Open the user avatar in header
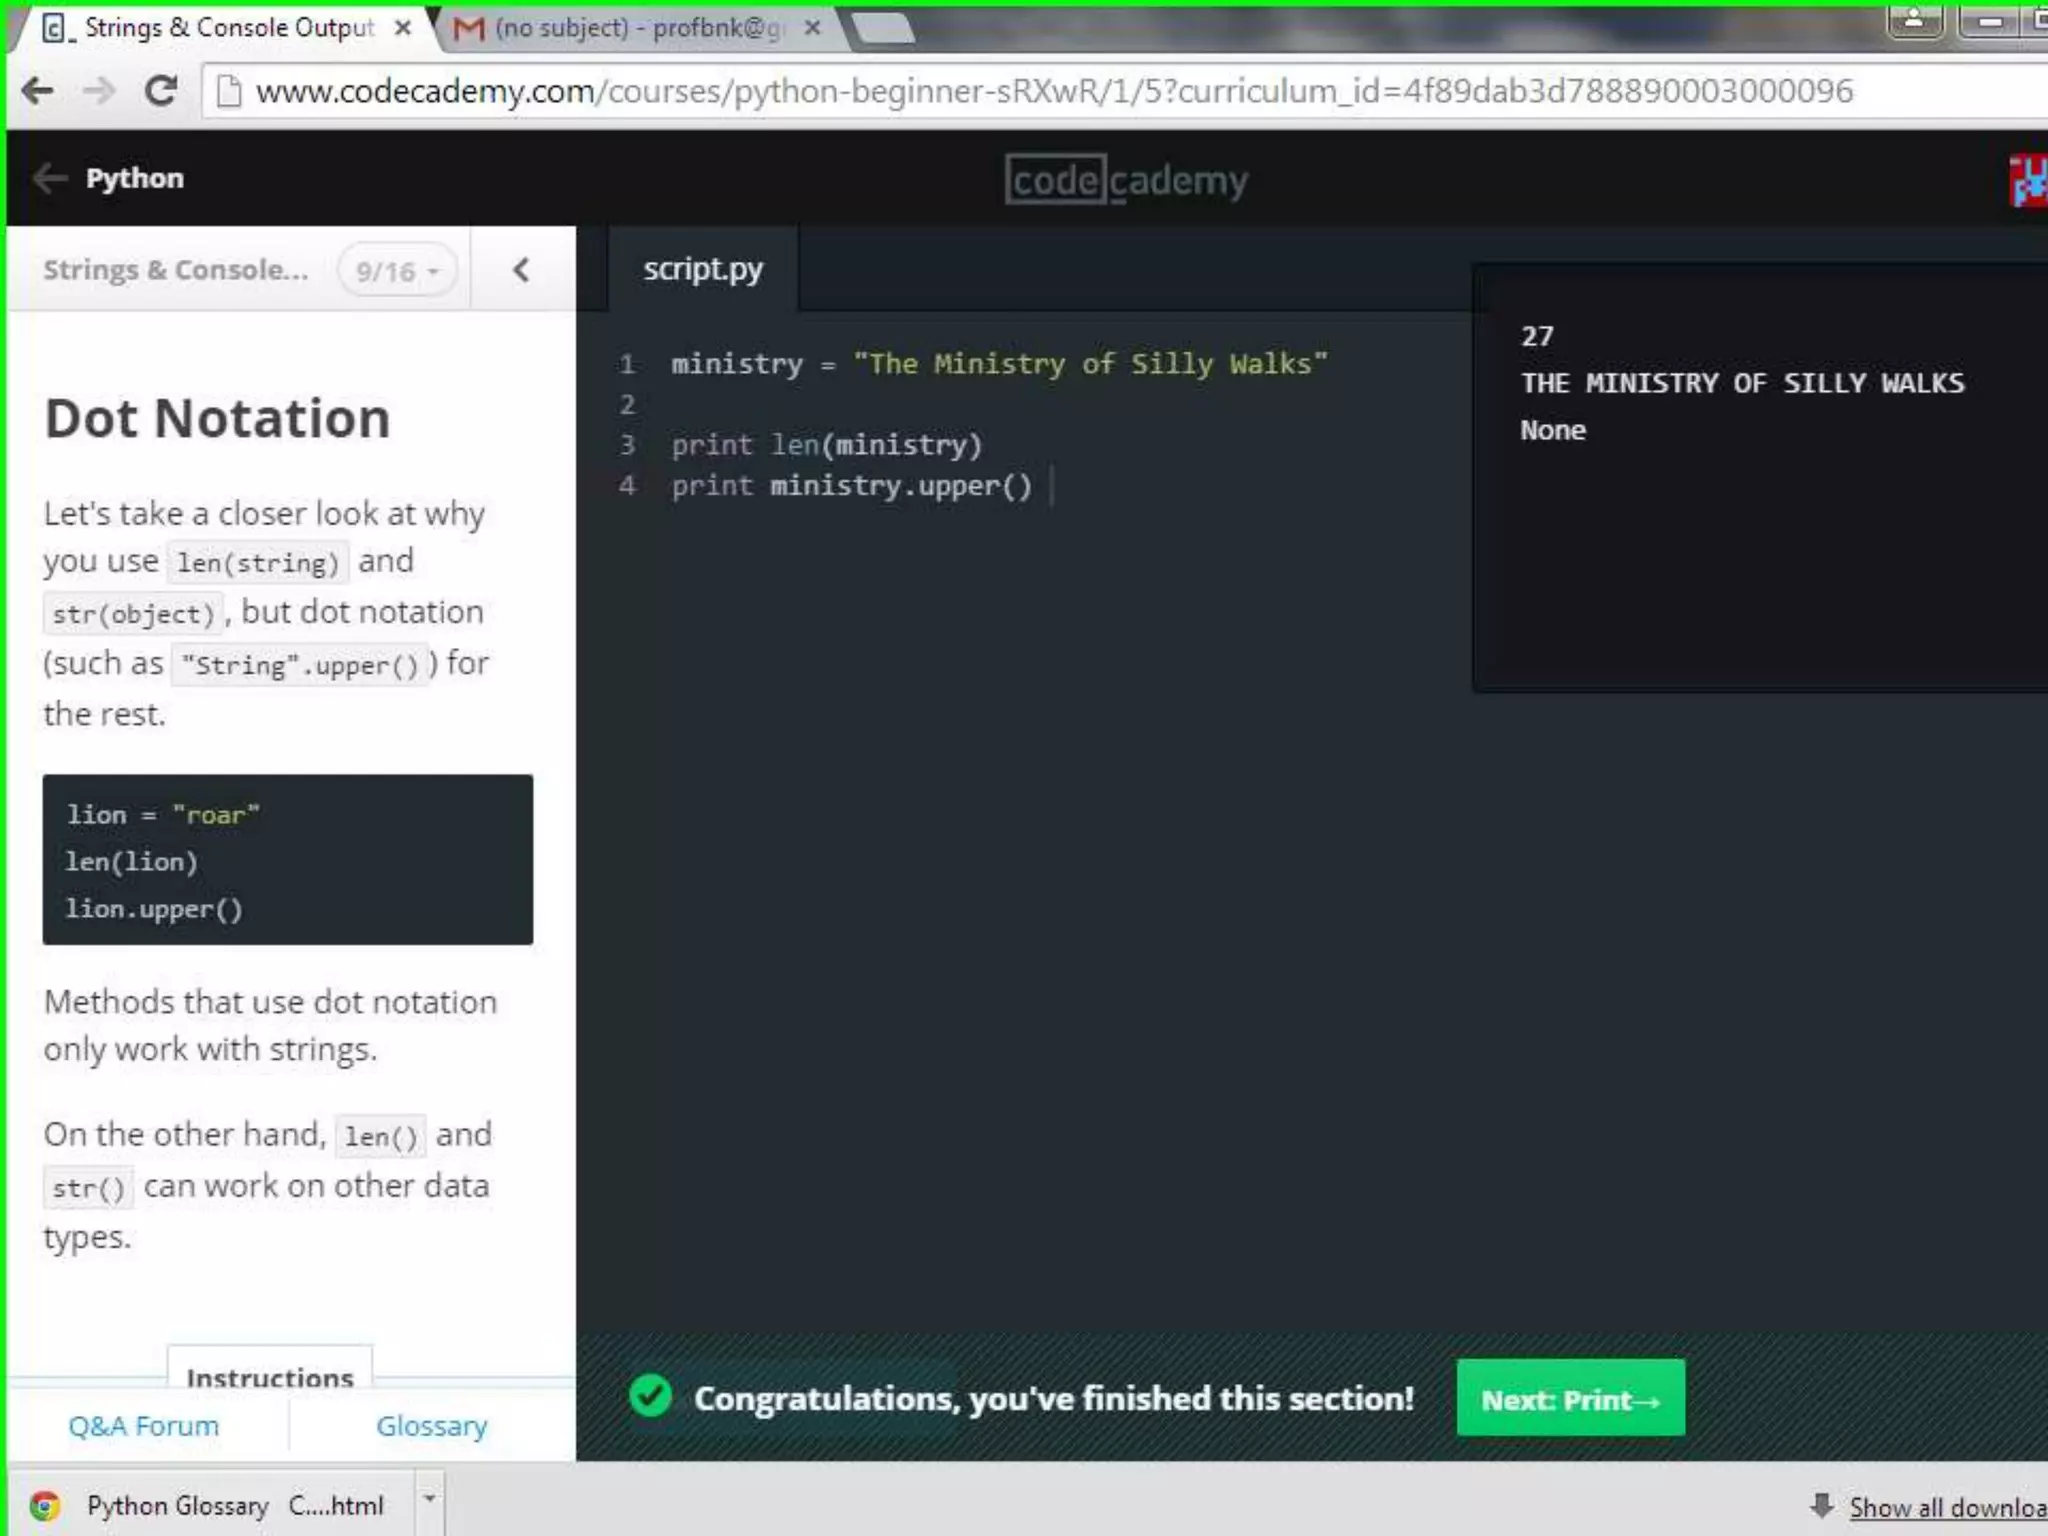This screenshot has height=1536, width=2048. click(2028, 181)
